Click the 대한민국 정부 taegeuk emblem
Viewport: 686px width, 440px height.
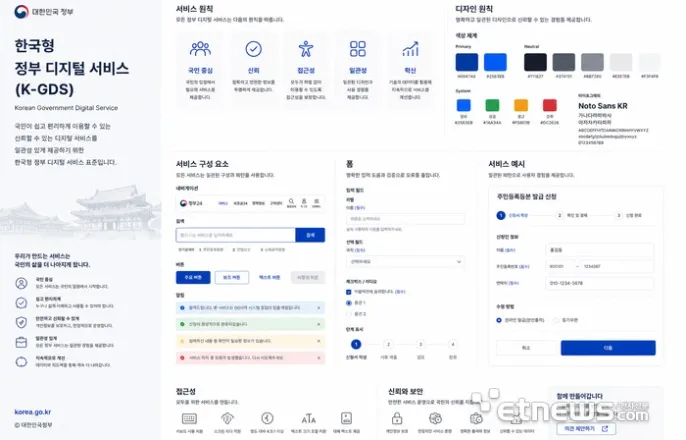click(x=21, y=11)
